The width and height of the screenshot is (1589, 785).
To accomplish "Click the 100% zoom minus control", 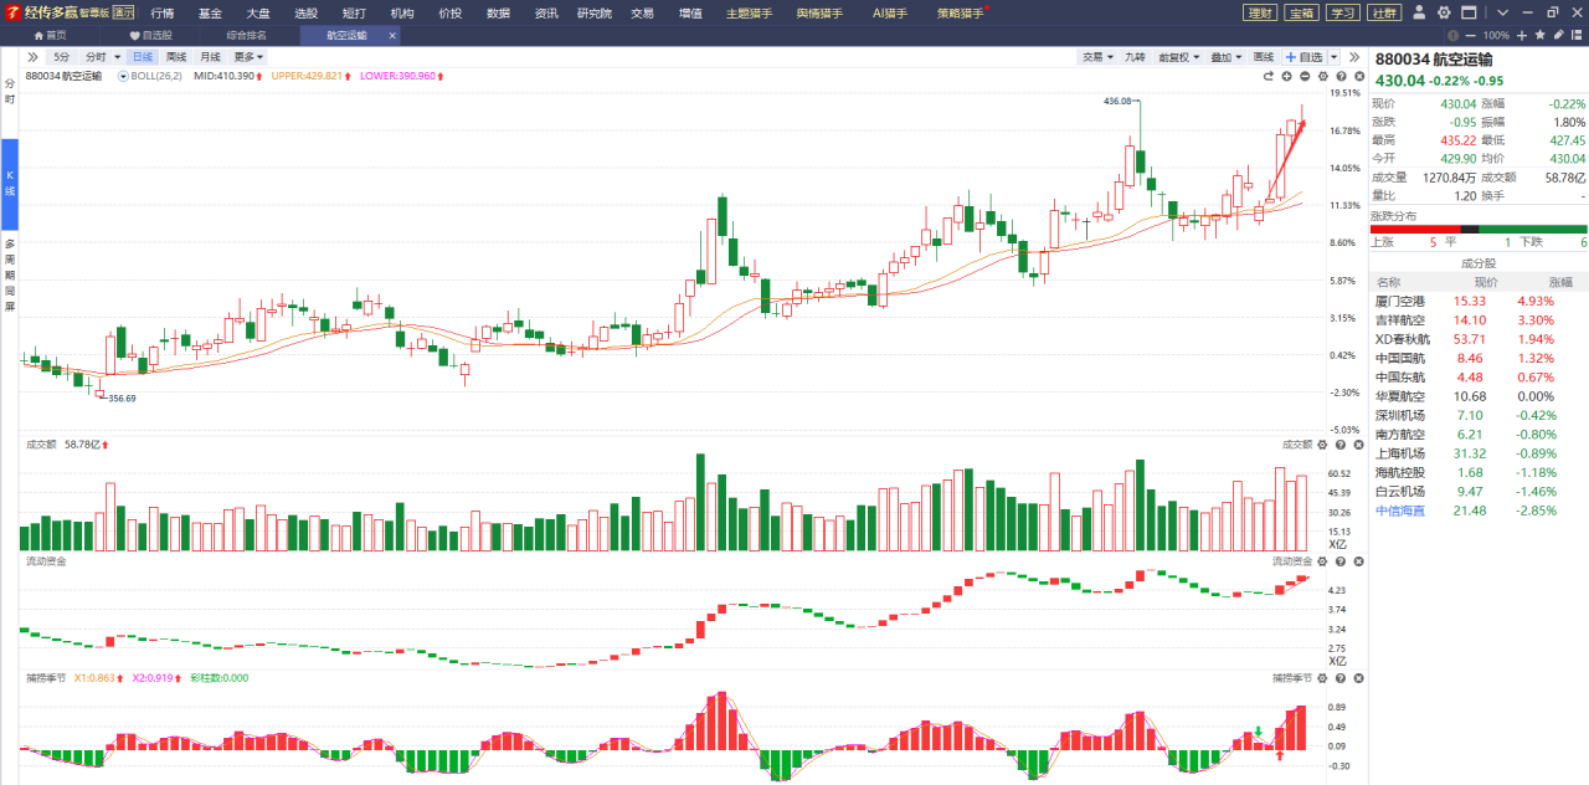I will click(1470, 35).
